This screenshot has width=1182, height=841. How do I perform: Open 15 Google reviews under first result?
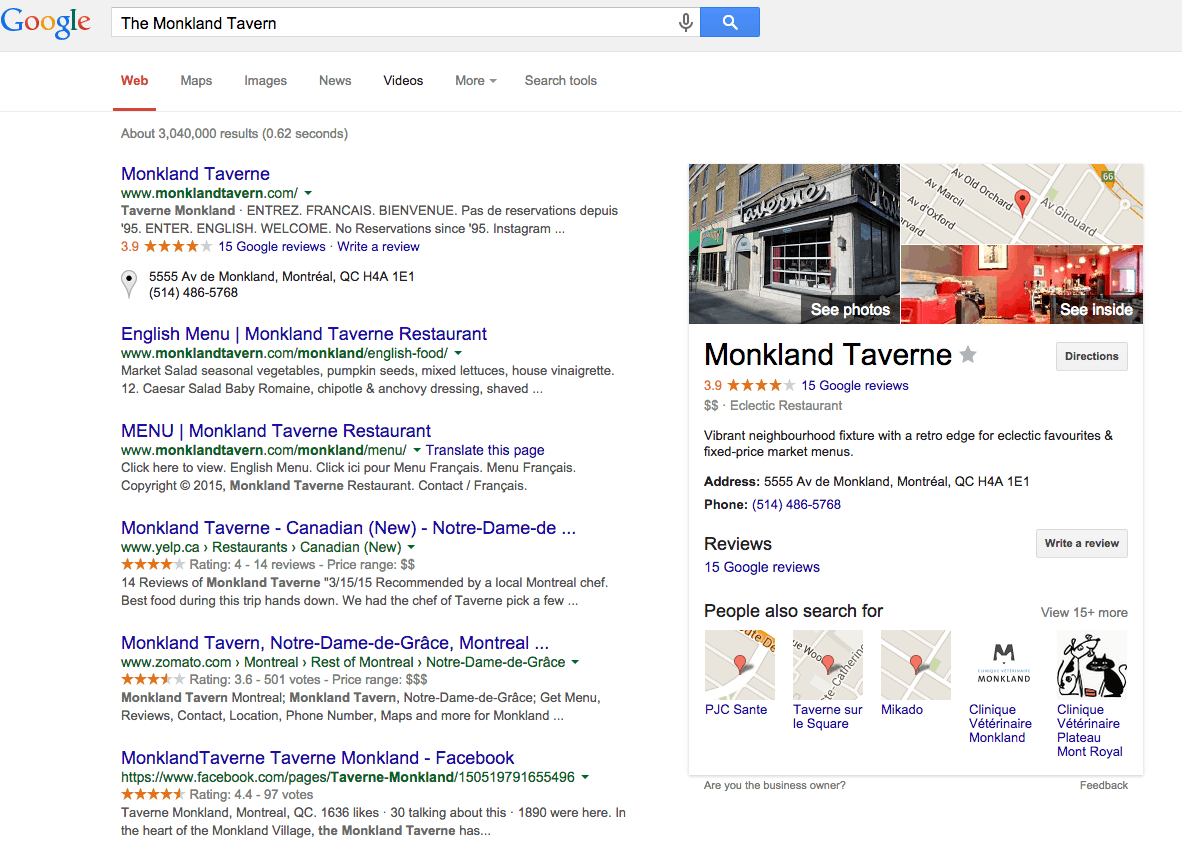[272, 246]
